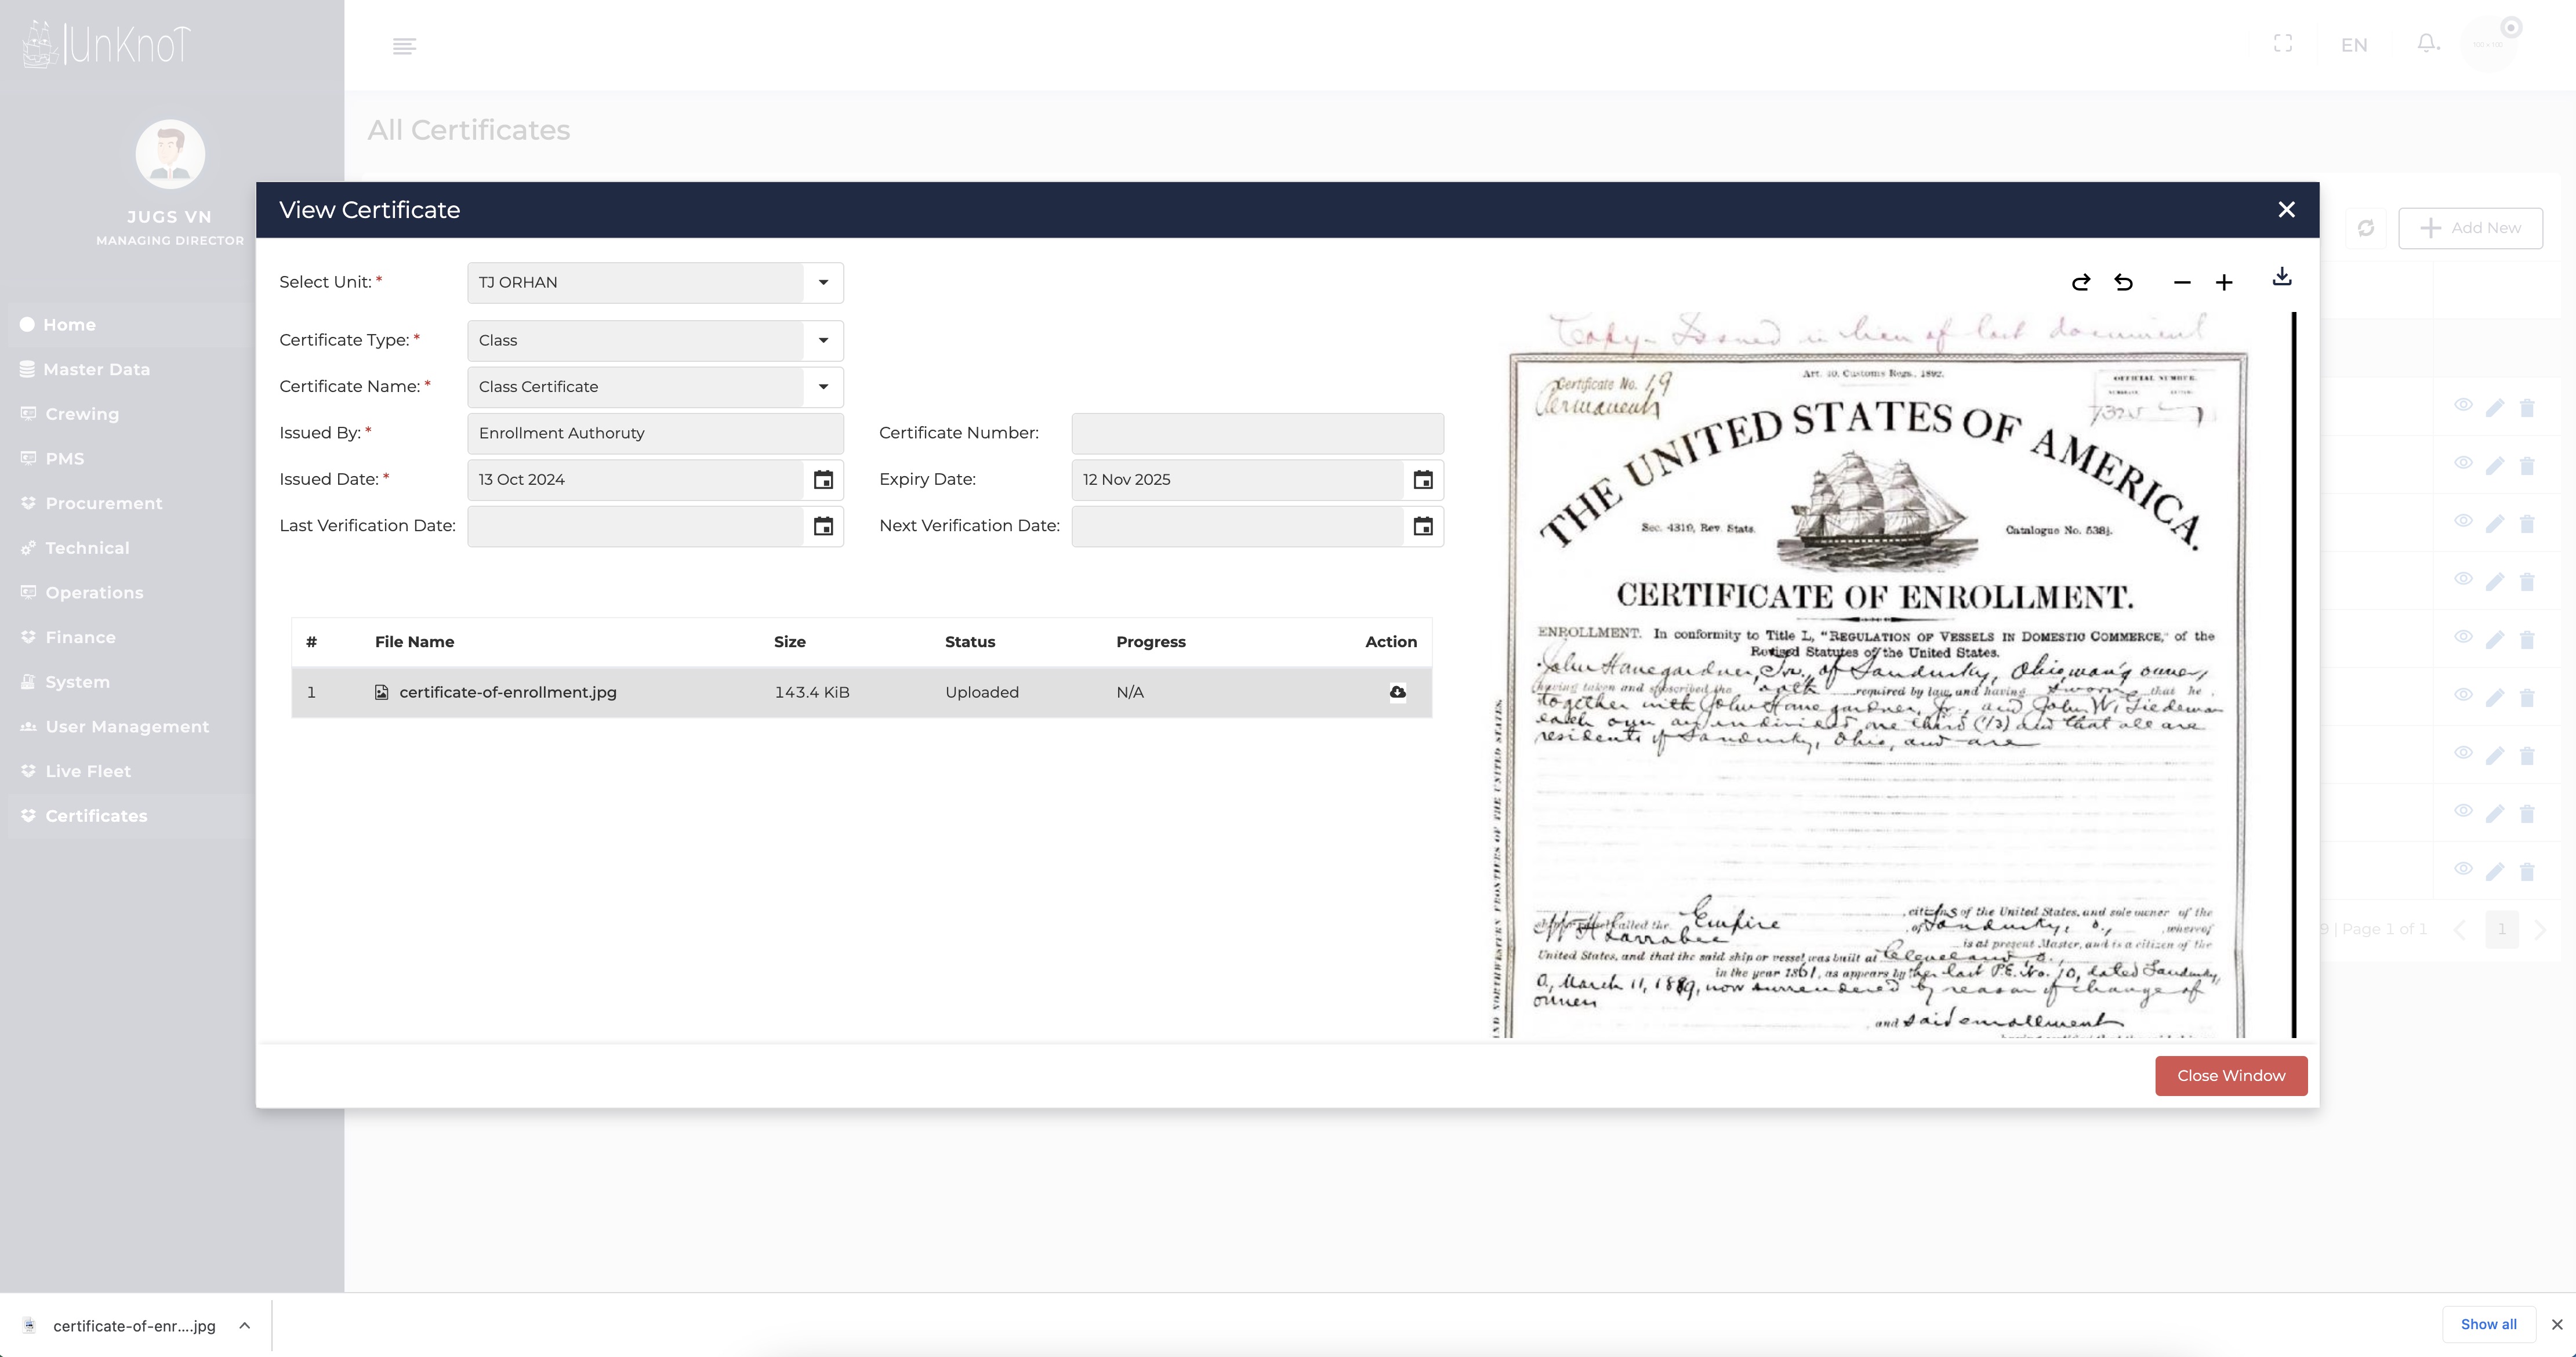Image resolution: width=2576 pixels, height=1357 pixels.
Task: Download the certificate preview image
Action: click(2281, 277)
